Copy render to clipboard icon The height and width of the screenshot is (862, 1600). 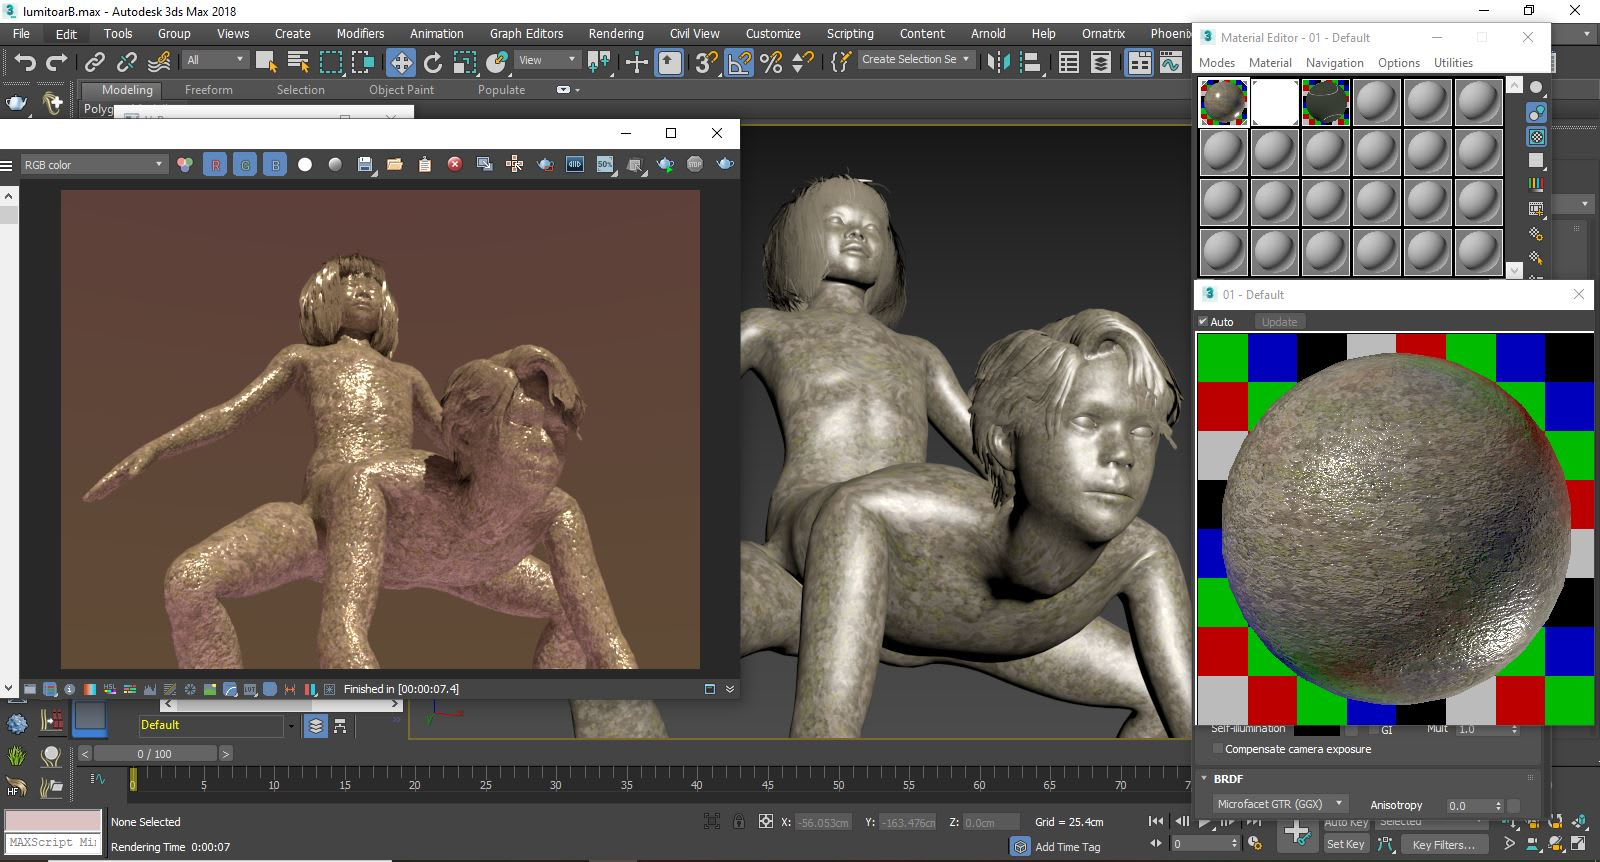click(x=425, y=164)
